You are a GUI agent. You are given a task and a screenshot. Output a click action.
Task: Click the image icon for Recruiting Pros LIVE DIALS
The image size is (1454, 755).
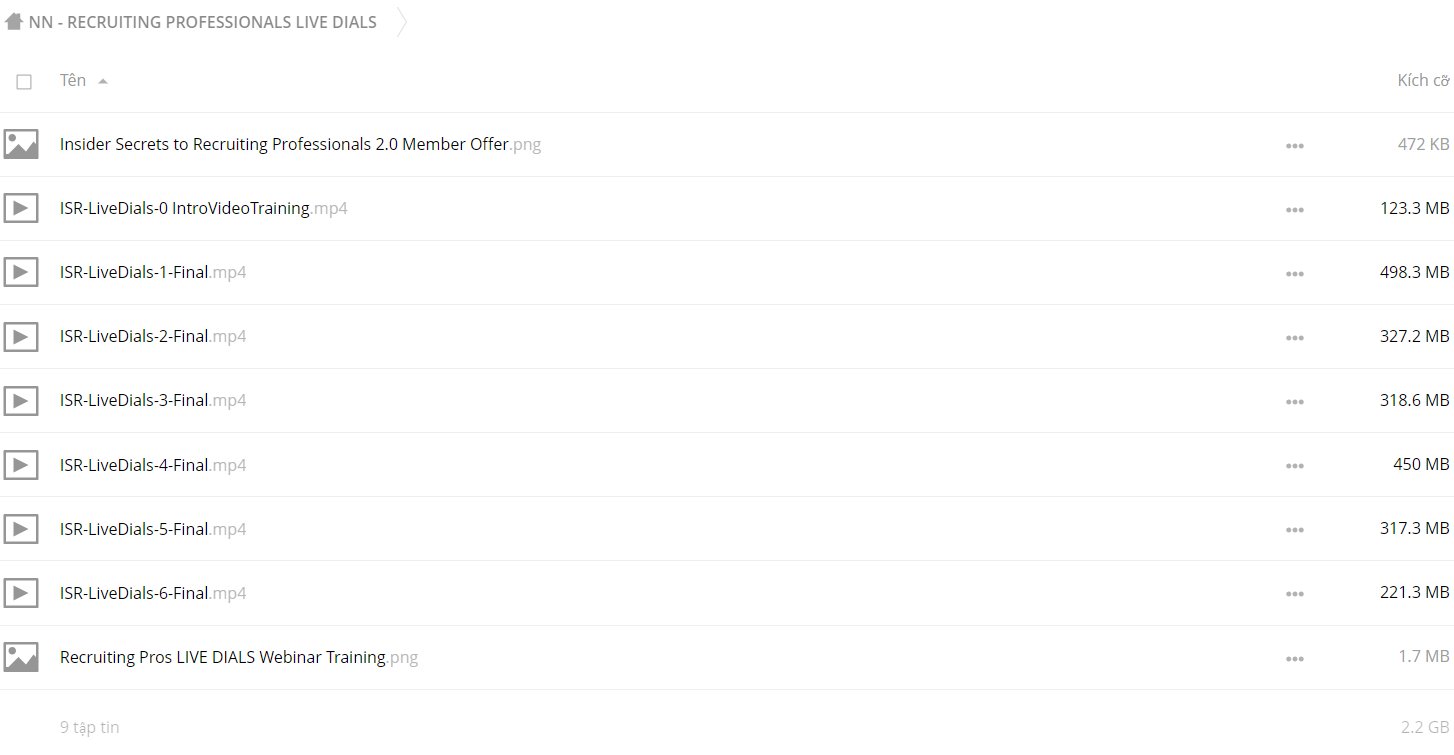(x=21, y=657)
